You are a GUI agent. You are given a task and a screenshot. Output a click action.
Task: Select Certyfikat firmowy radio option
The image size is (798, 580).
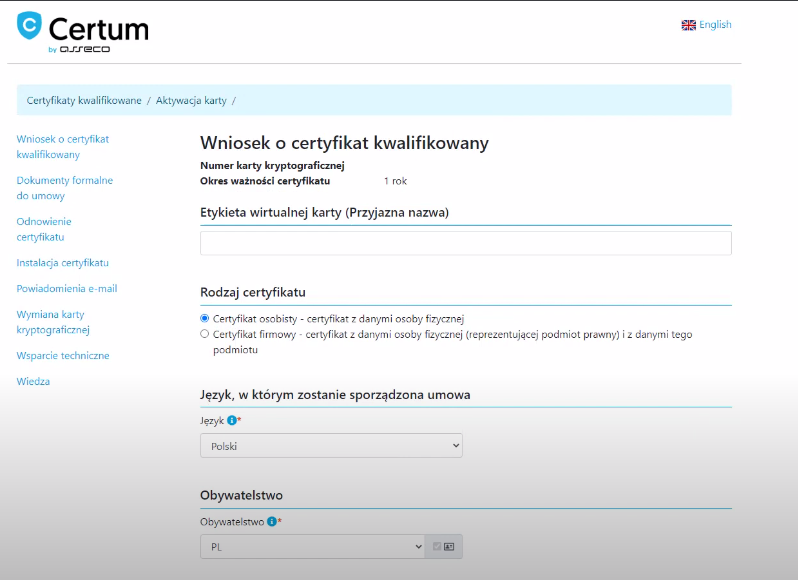[205, 334]
